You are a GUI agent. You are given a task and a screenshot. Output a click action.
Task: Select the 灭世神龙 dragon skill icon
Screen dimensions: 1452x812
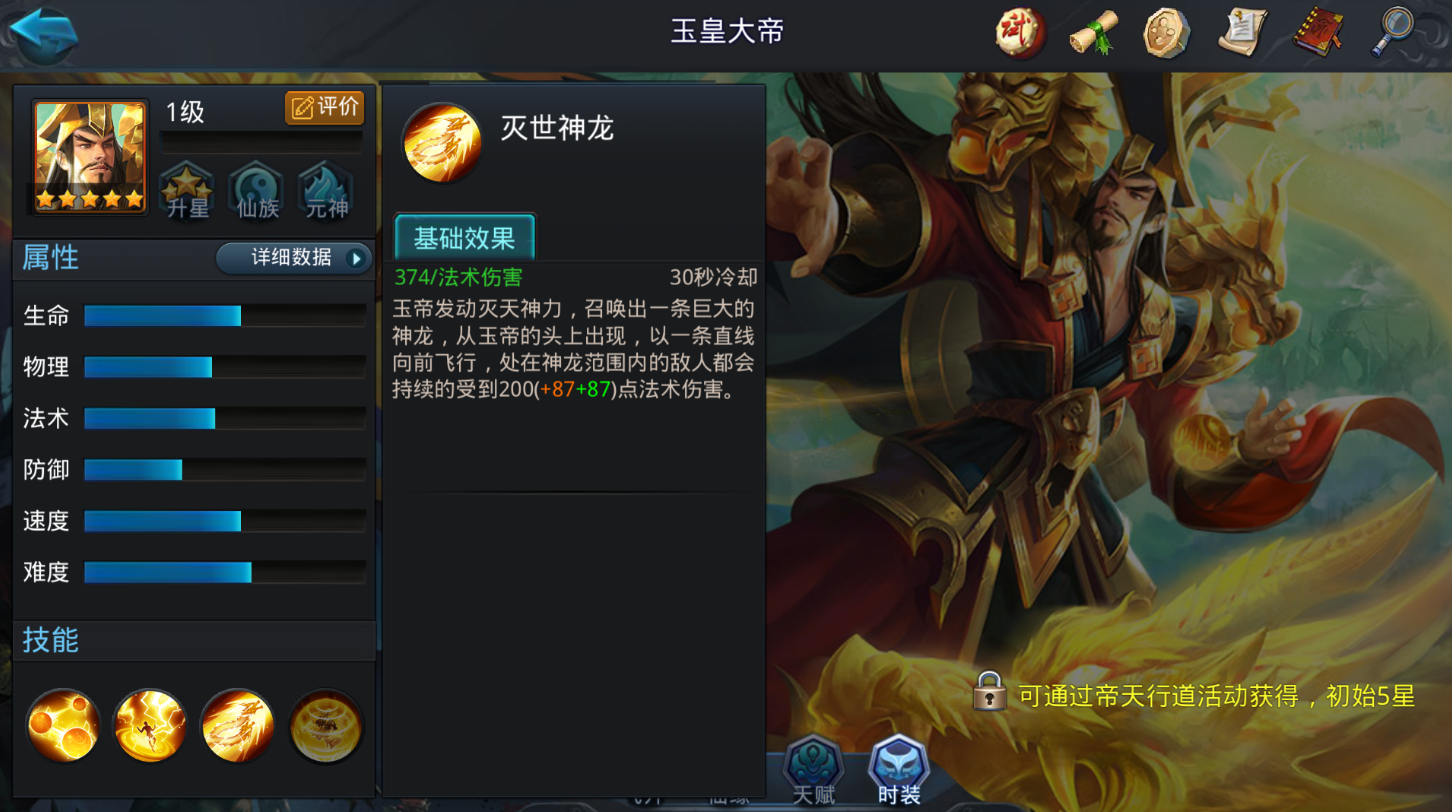[x=238, y=726]
